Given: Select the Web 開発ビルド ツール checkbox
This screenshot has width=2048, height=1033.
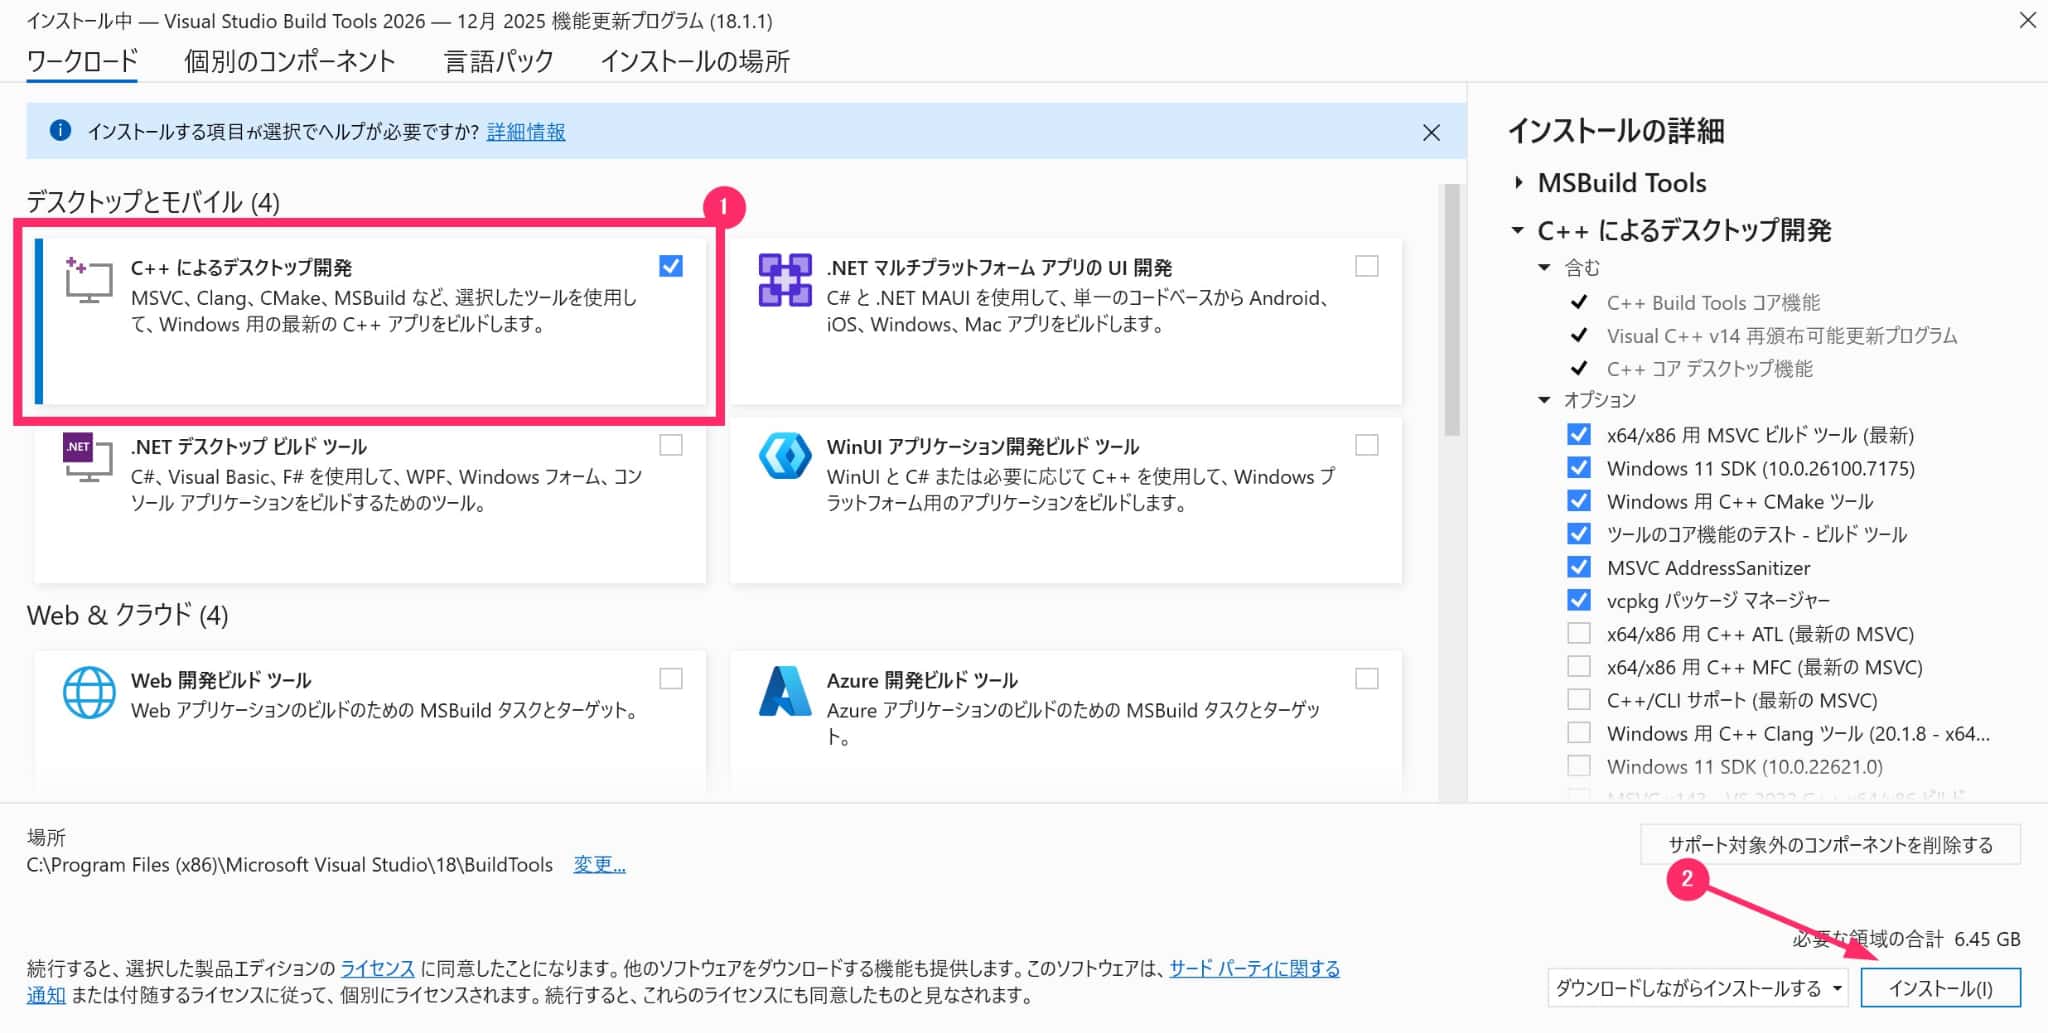Looking at the screenshot, I should click(671, 679).
